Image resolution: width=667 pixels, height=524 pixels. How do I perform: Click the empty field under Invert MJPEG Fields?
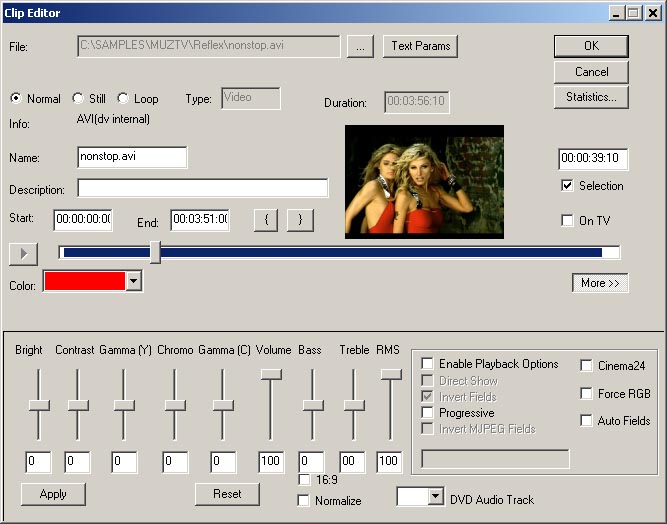(495, 458)
